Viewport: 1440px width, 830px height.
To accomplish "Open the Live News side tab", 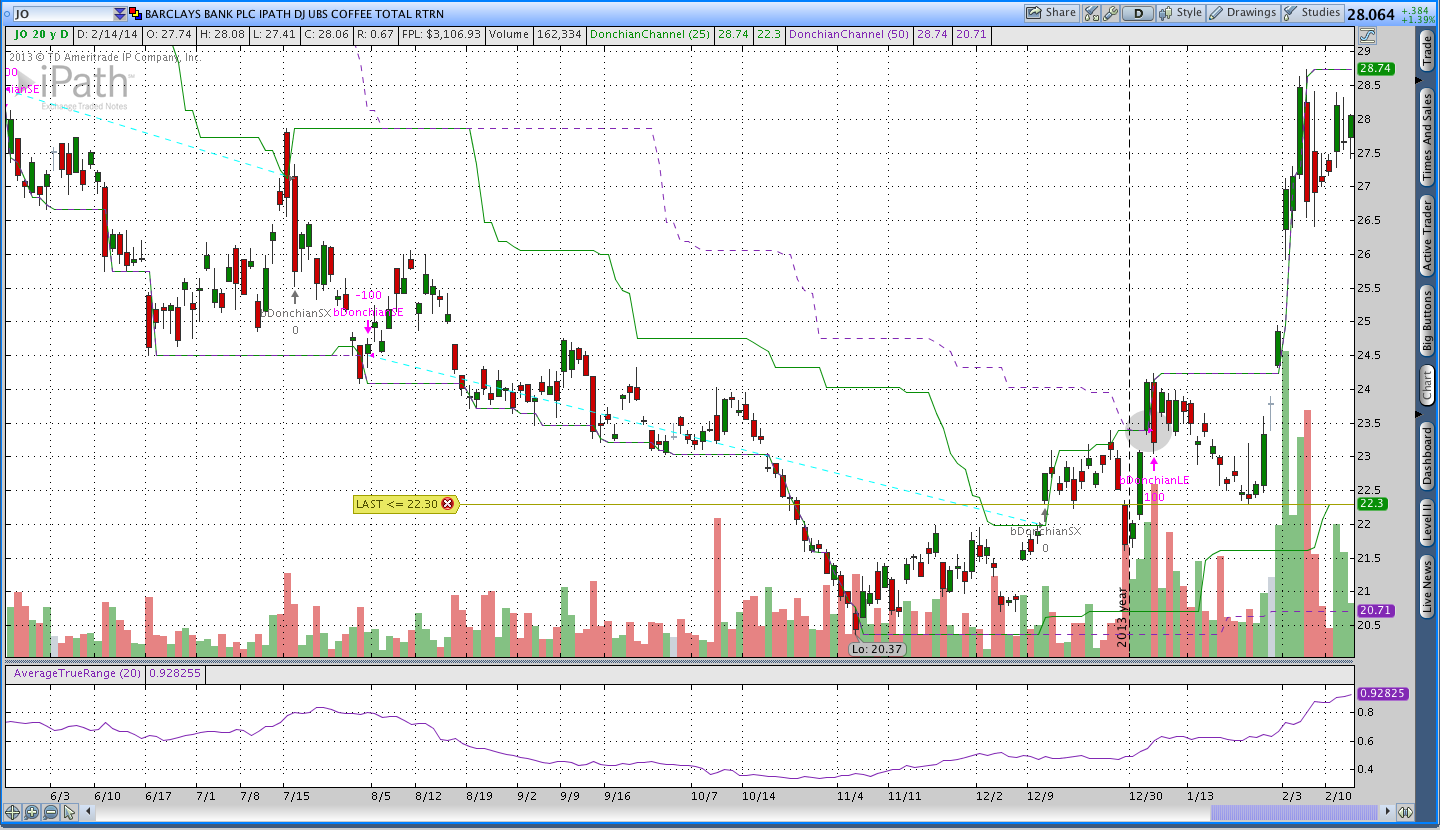I will click(1427, 587).
